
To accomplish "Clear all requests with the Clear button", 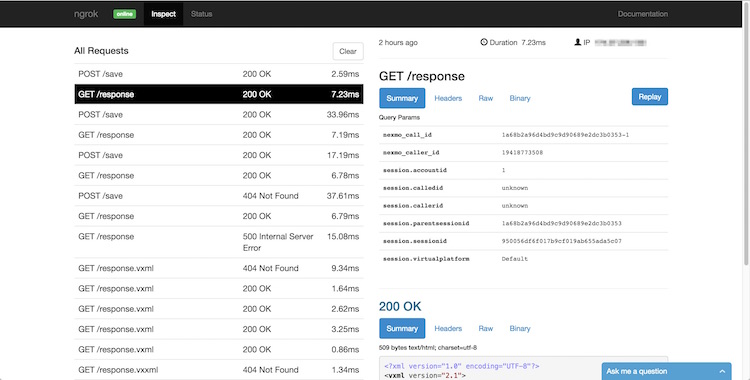I will [x=348, y=51].
